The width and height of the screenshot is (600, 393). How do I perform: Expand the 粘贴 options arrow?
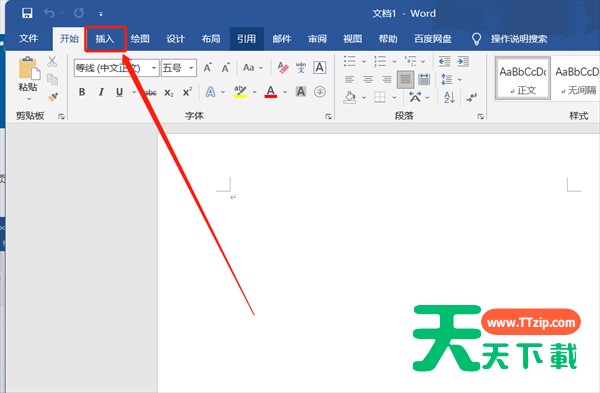29,99
